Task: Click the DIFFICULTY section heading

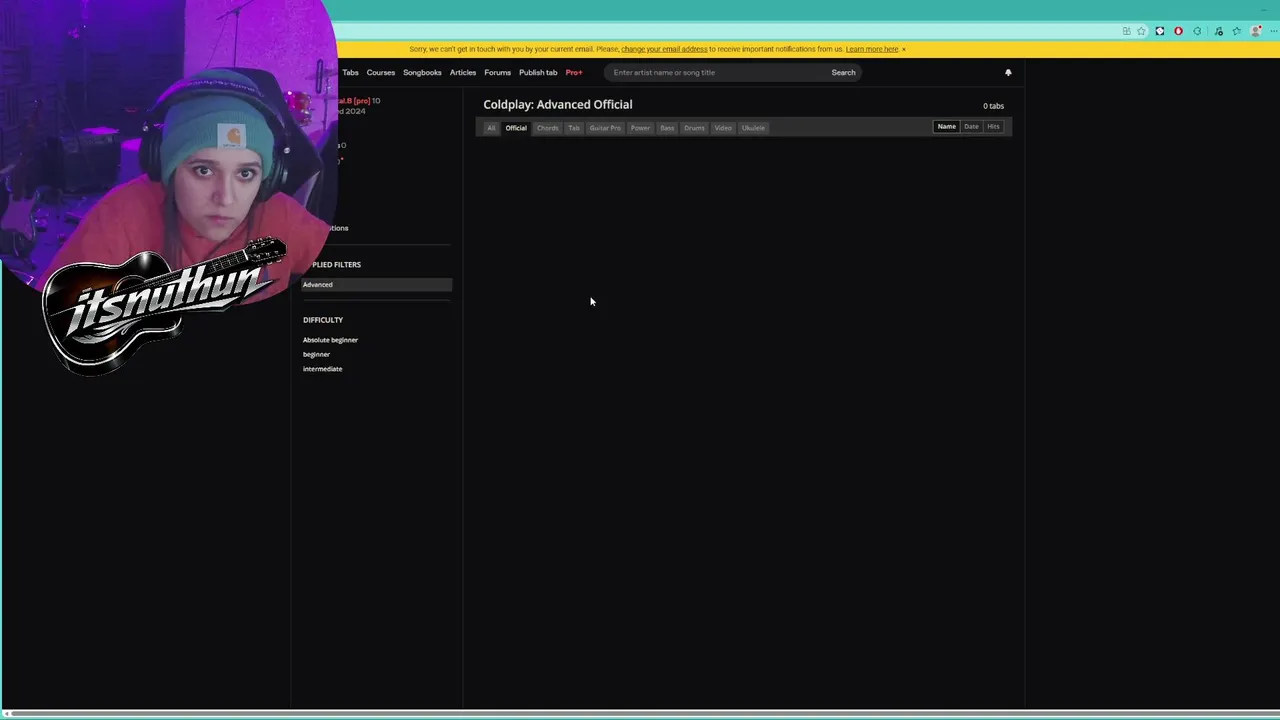Action: click(x=323, y=320)
